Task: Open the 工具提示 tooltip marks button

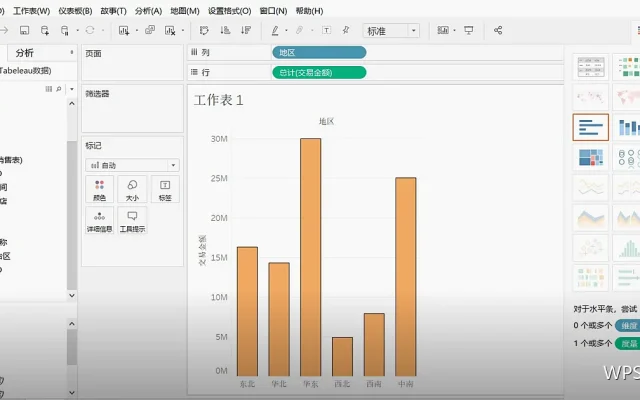Action: (132, 220)
